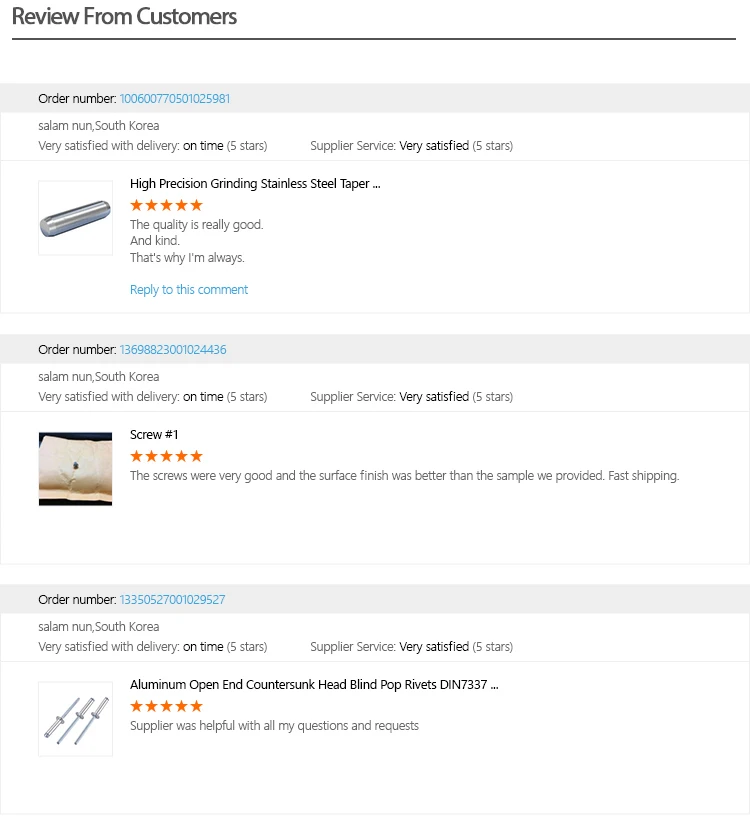
Task: Click star rating under taper pin review
Action: point(166,205)
